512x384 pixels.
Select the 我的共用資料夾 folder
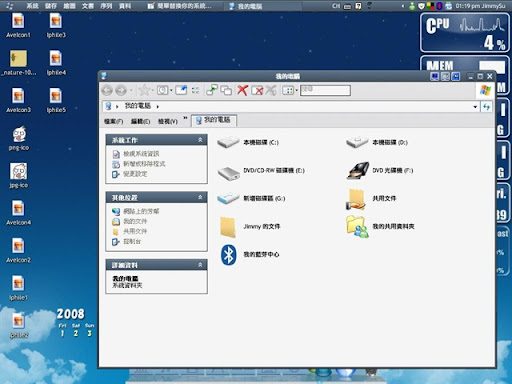click(x=380, y=227)
